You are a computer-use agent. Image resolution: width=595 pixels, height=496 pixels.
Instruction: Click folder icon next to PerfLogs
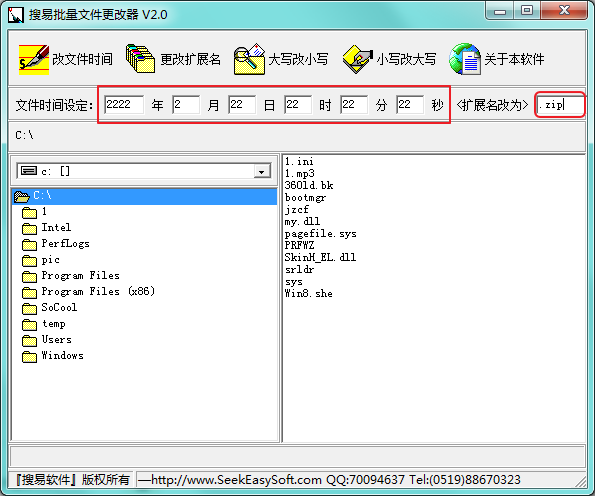(29, 244)
